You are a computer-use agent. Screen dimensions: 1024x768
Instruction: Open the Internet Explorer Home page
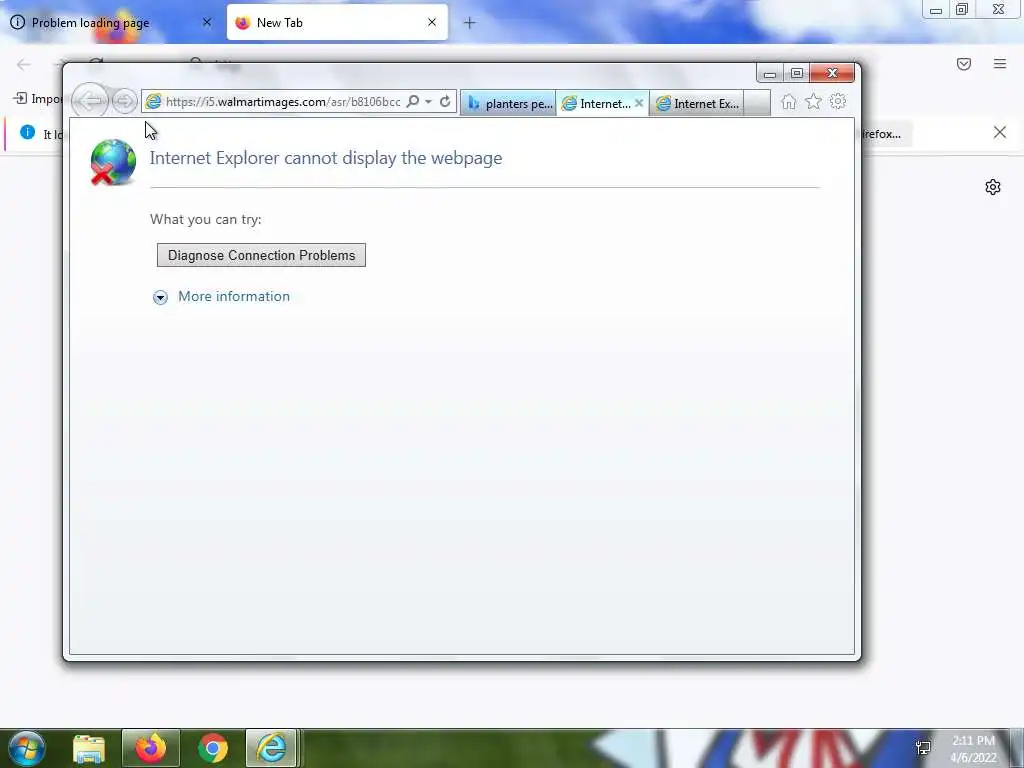[x=789, y=102]
